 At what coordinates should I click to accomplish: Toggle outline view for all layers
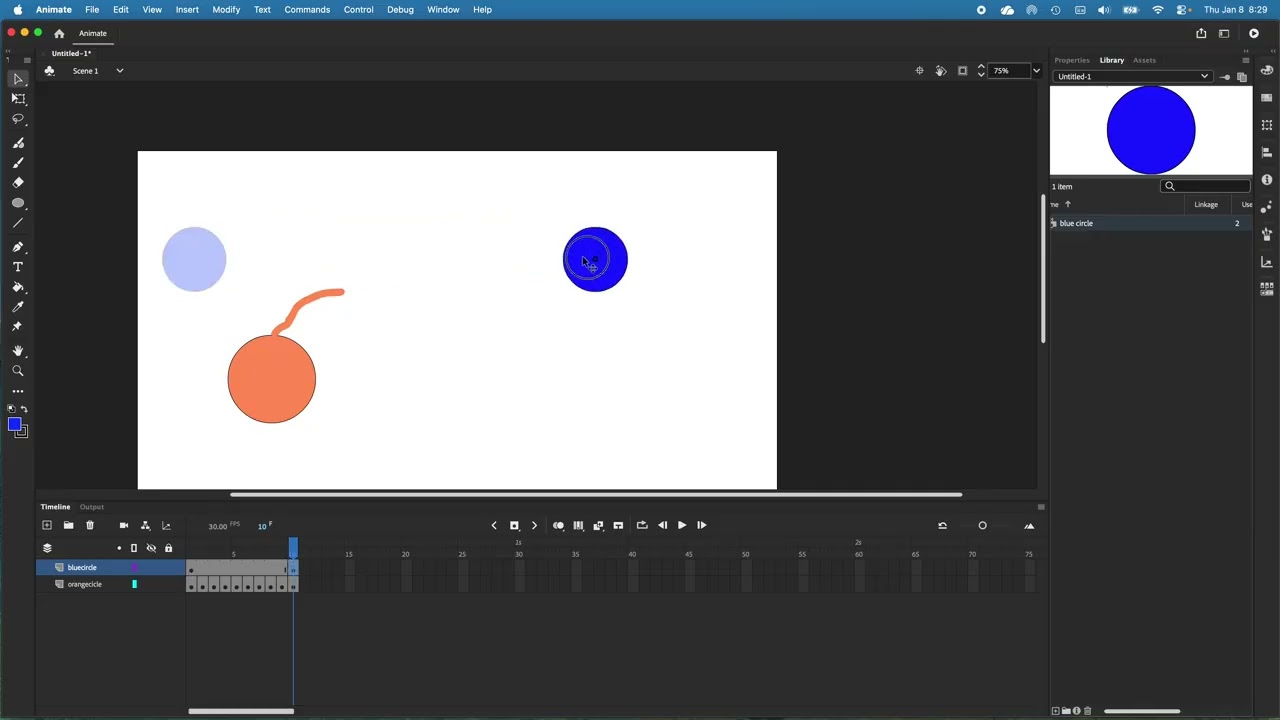134,548
